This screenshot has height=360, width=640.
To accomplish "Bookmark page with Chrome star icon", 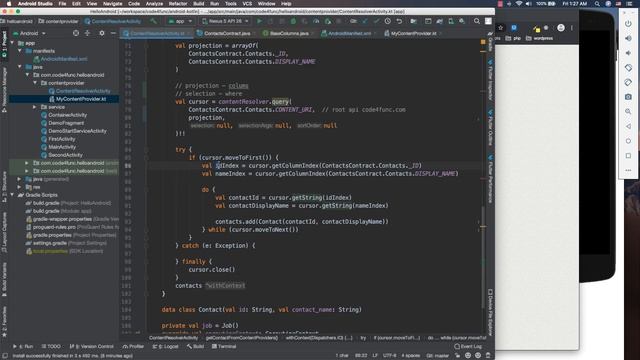I will [500, 28].
